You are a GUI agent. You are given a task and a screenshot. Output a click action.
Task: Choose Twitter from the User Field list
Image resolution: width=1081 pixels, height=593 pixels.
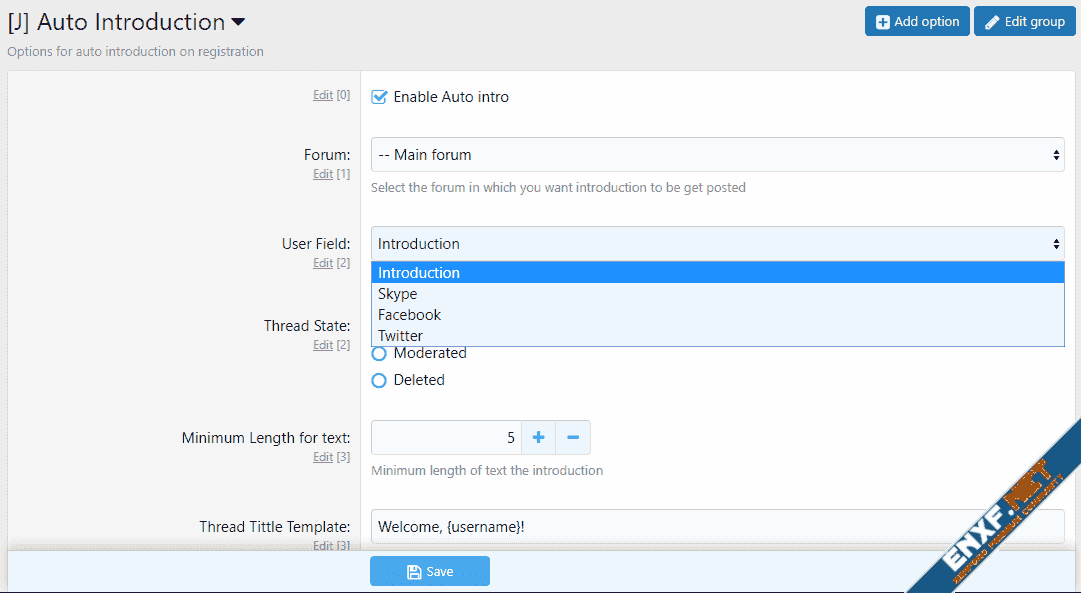click(x=401, y=336)
